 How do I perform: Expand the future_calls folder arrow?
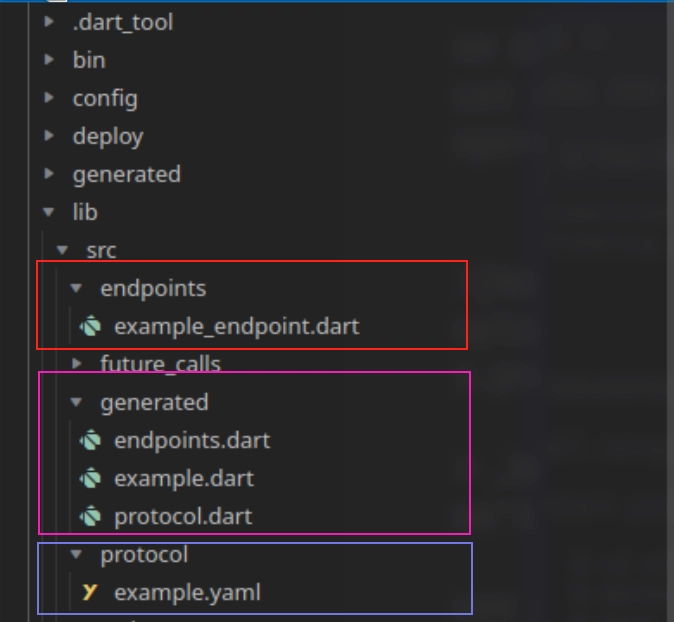[77, 364]
